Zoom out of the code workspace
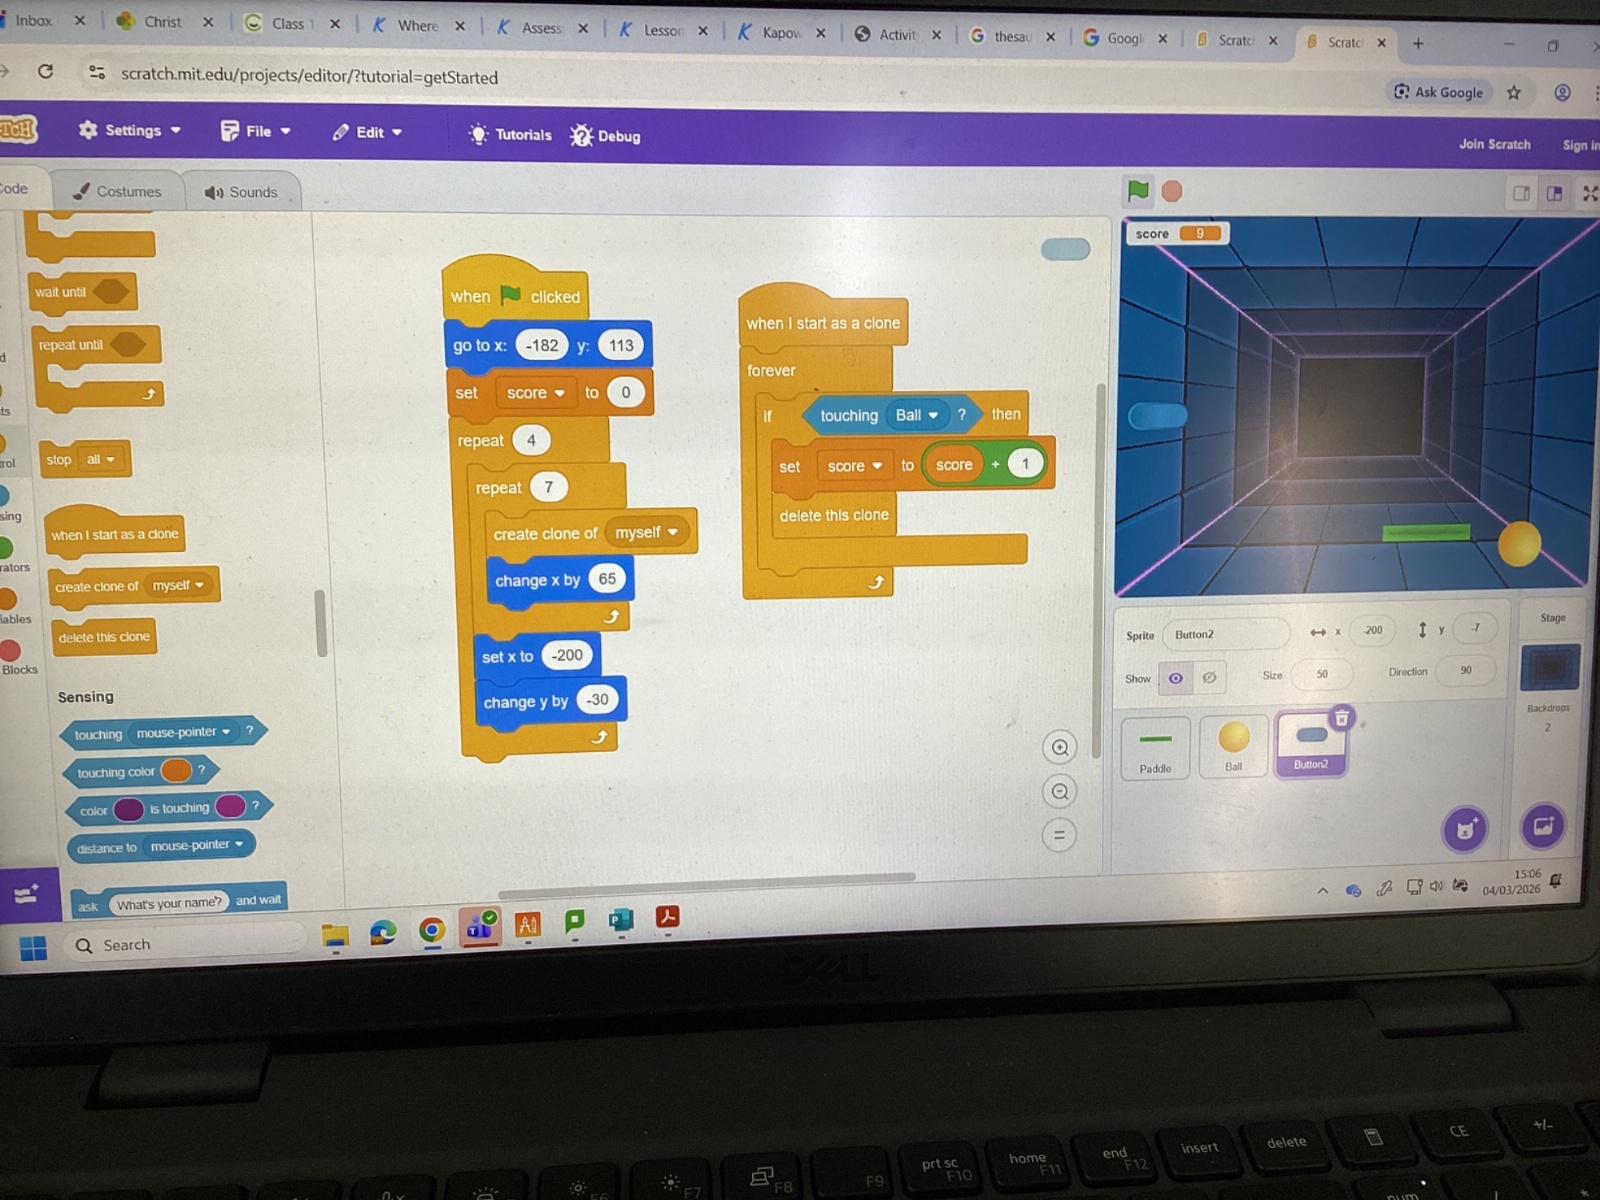1600x1200 pixels. point(1060,792)
